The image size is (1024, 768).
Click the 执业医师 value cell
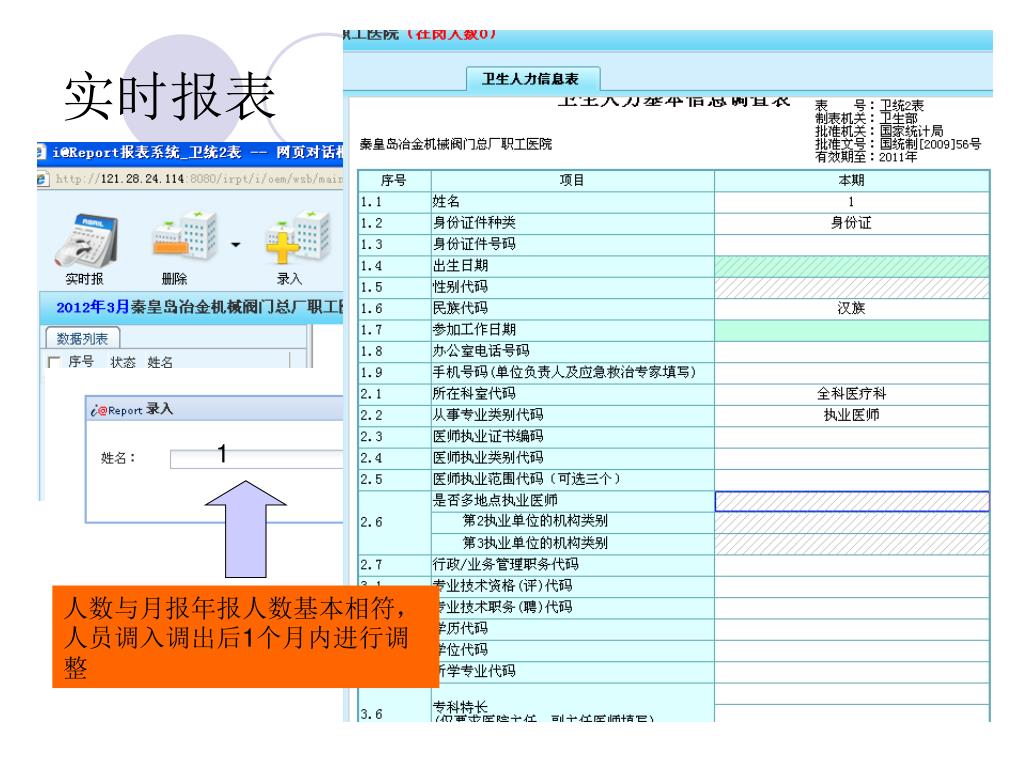point(852,415)
